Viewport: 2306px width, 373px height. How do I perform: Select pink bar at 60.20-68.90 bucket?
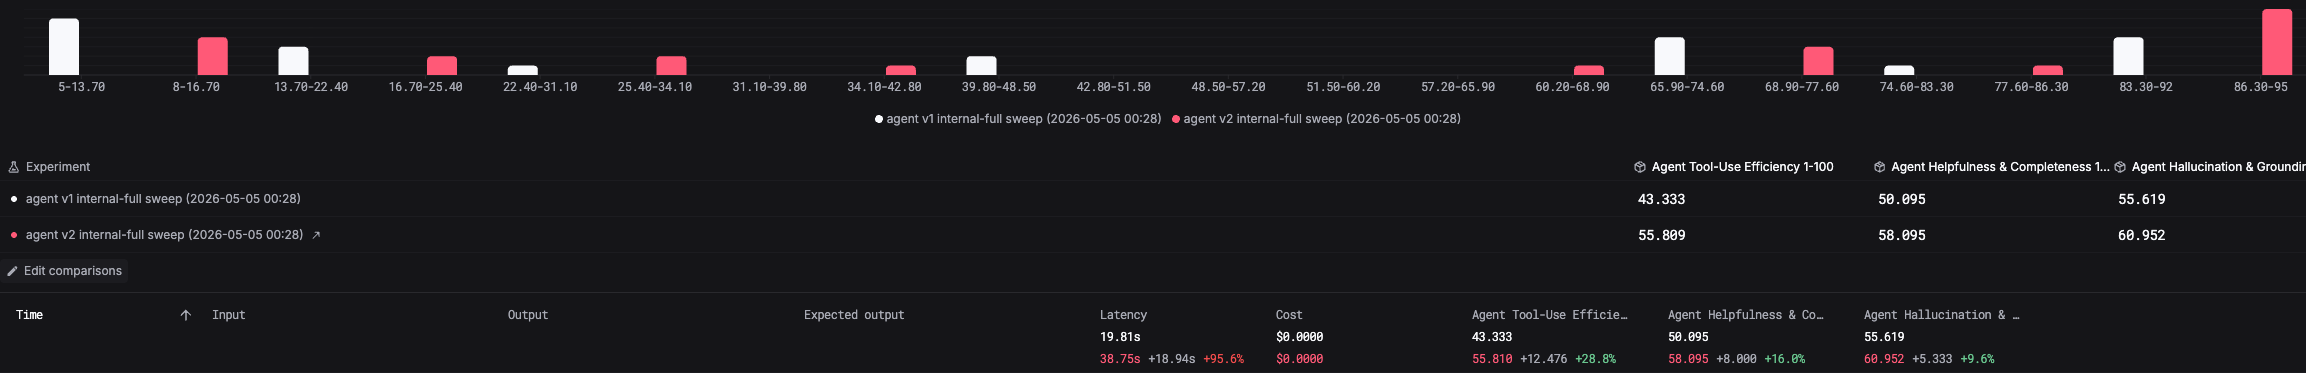click(1589, 70)
